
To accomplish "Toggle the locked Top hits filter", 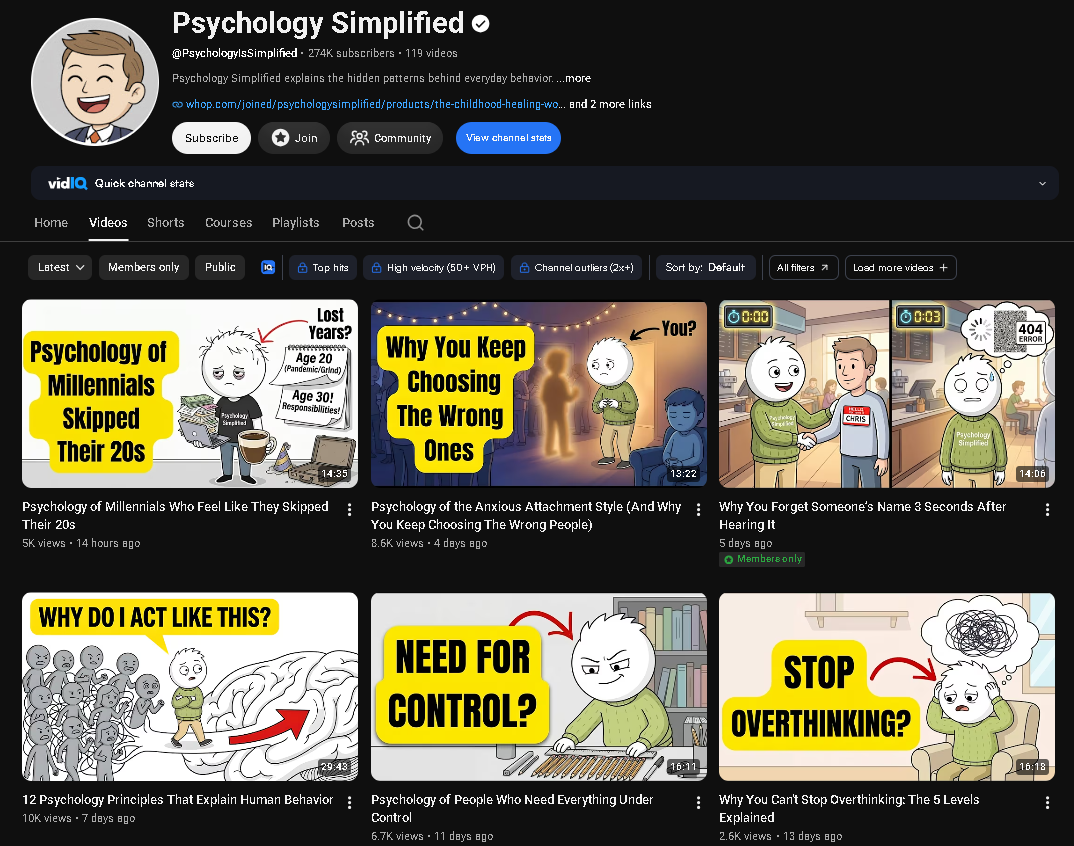I will pyautogui.click(x=323, y=267).
